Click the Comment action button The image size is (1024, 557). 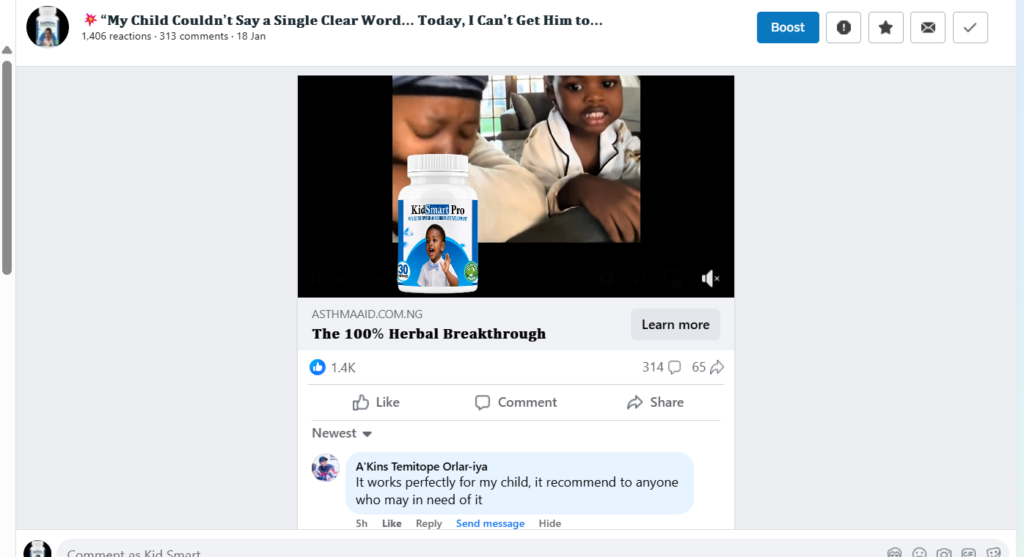pyautogui.click(x=515, y=402)
